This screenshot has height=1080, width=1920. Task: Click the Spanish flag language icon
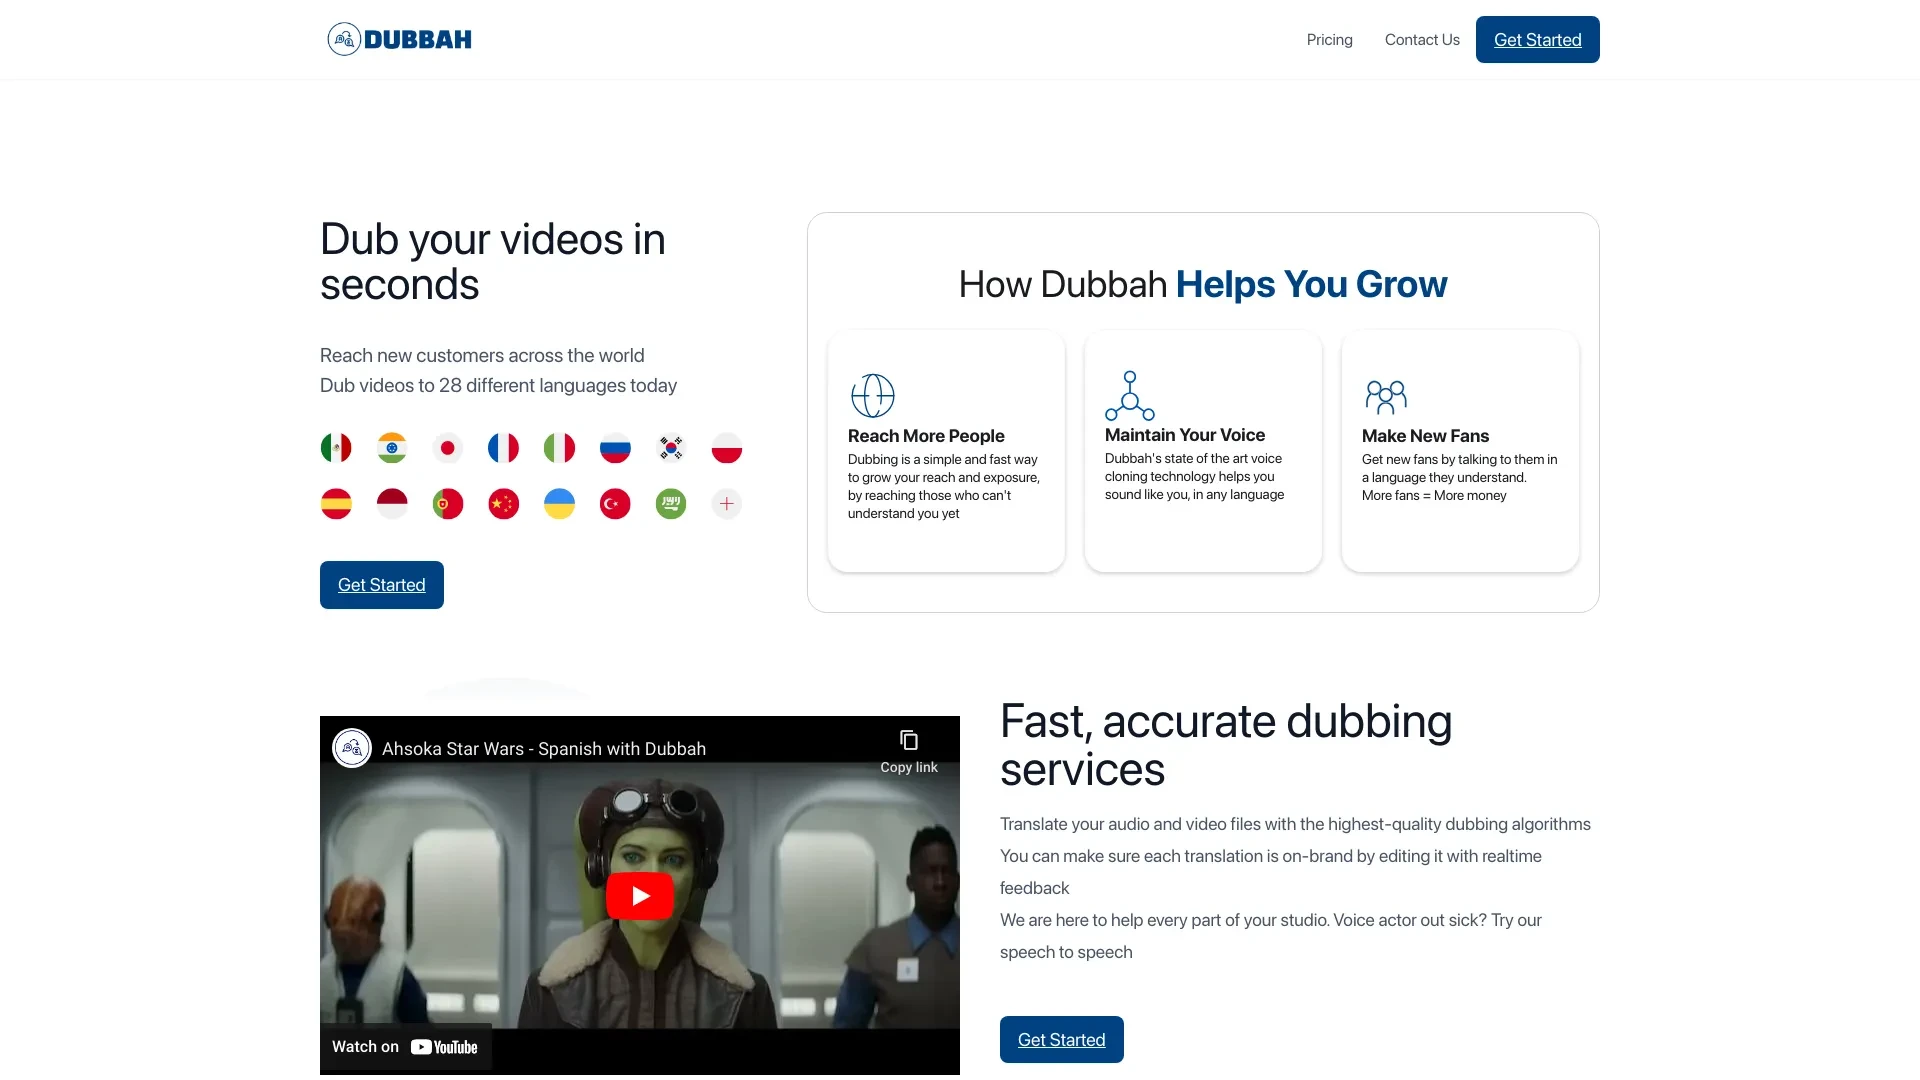tap(336, 502)
